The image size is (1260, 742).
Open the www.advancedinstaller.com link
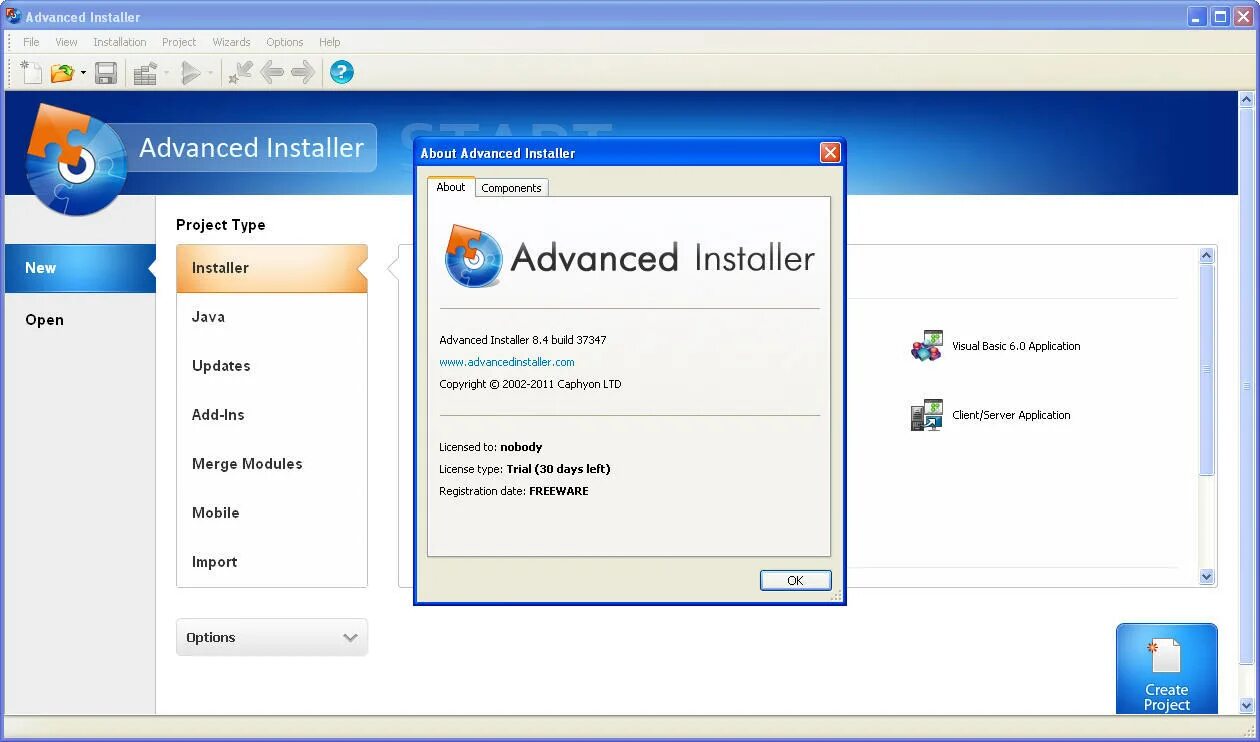pyautogui.click(x=507, y=362)
